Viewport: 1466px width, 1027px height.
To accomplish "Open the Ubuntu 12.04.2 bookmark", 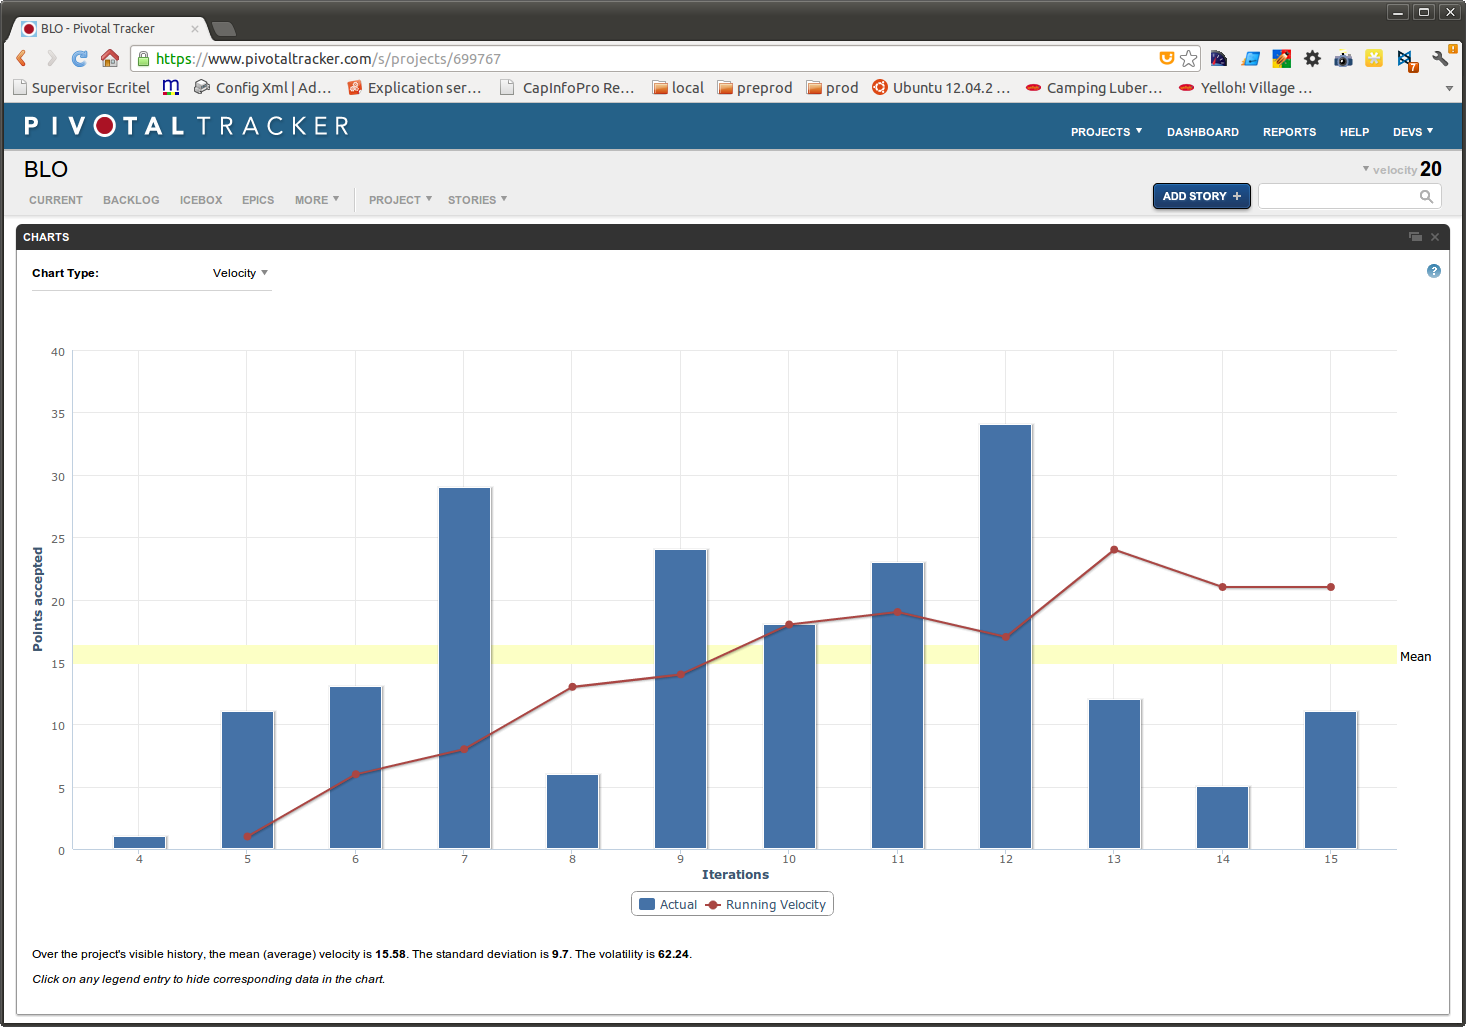I will click(941, 88).
